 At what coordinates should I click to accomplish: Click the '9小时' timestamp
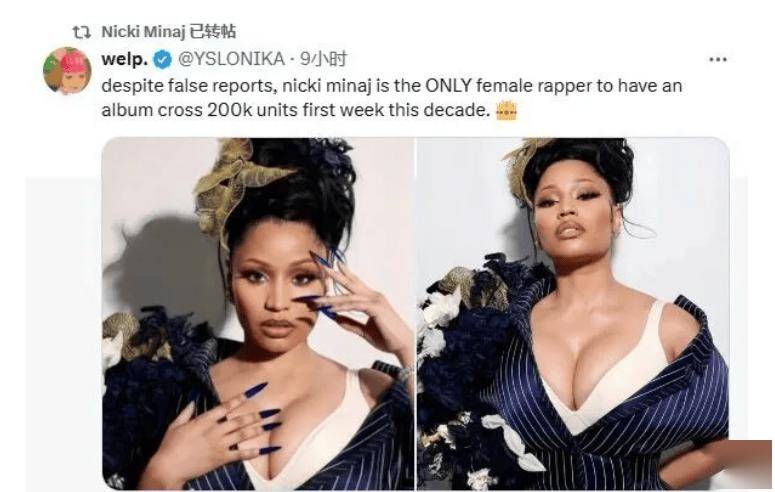323,59
